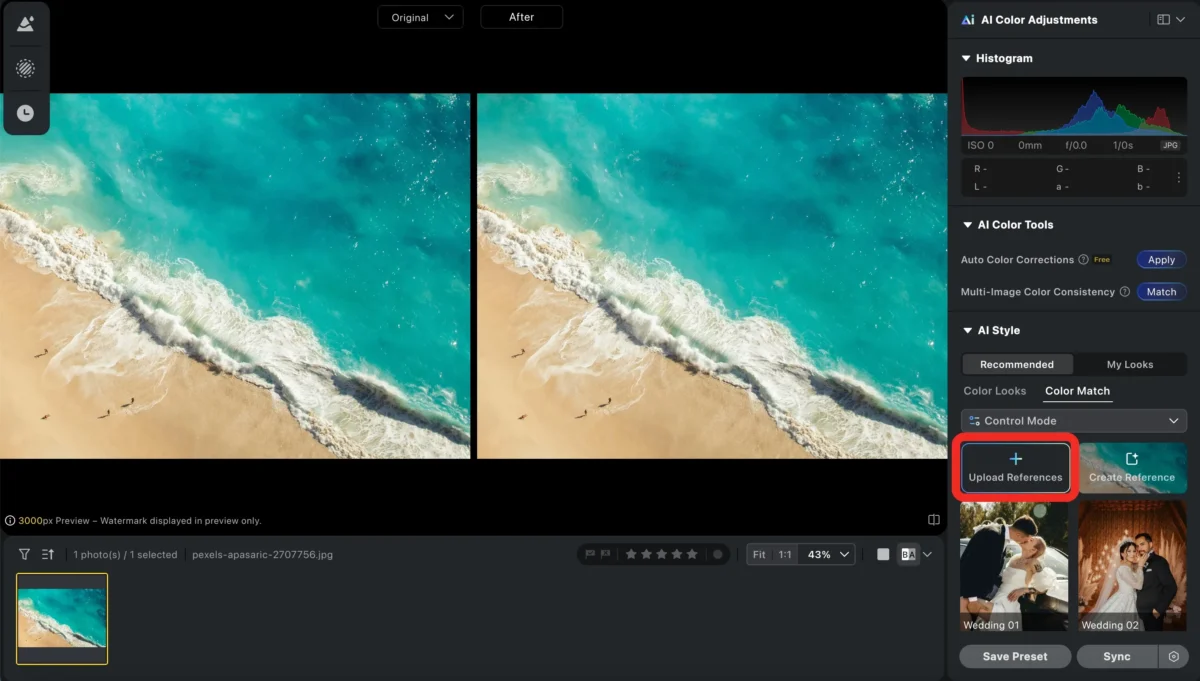This screenshot has width=1200, height=681.
Task: Click the After view label
Action: (522, 17)
